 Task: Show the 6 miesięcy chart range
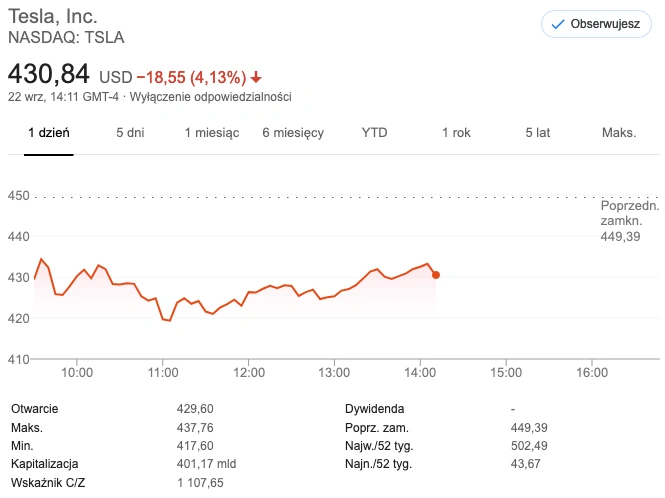(293, 133)
